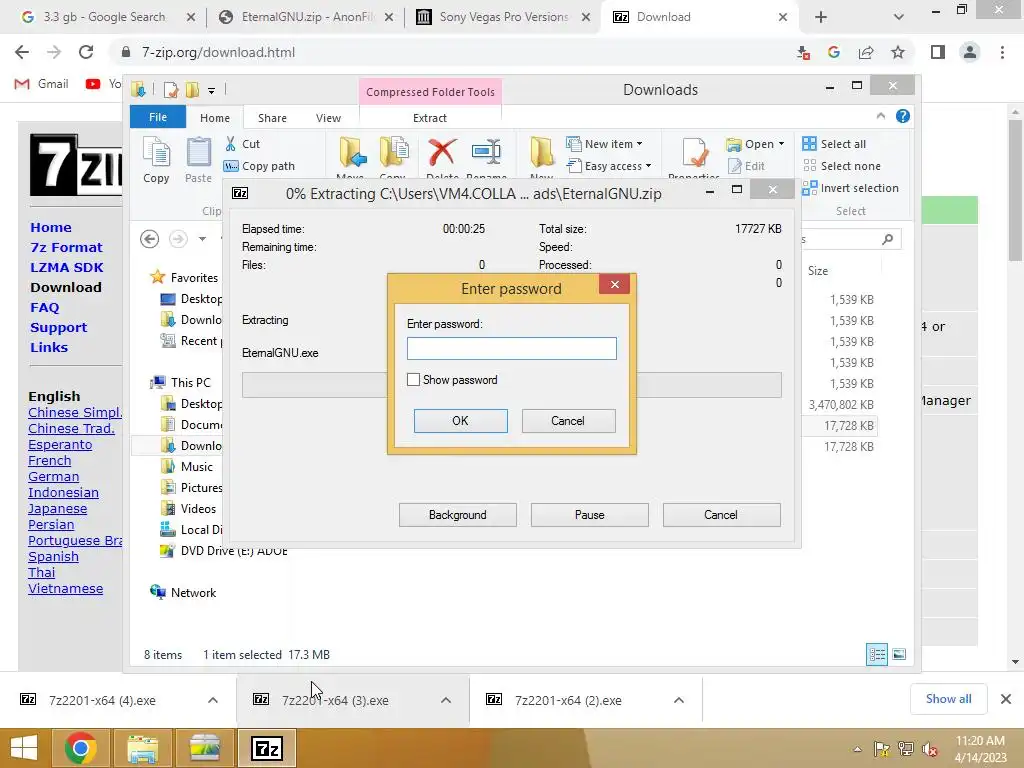Viewport: 1024px width, 768px height.
Task: Expand the Open dropdown in ribbon
Action: click(781, 144)
